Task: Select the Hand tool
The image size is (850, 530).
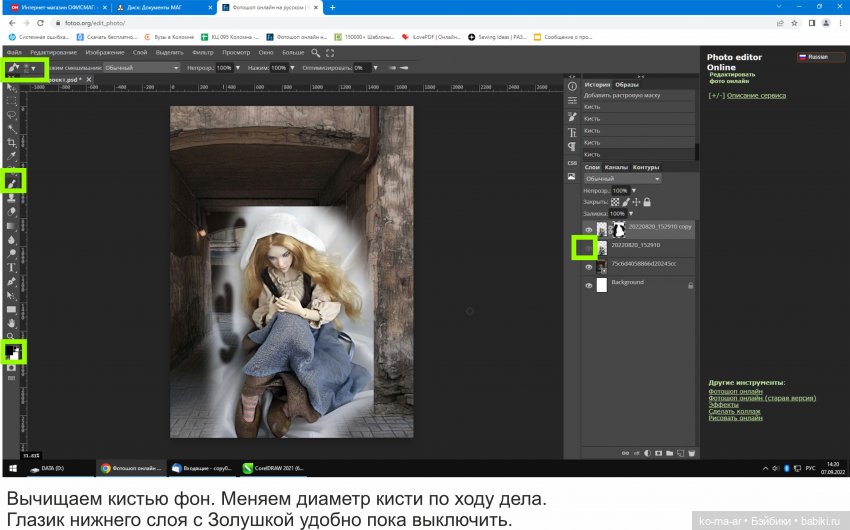Action: (x=11, y=323)
